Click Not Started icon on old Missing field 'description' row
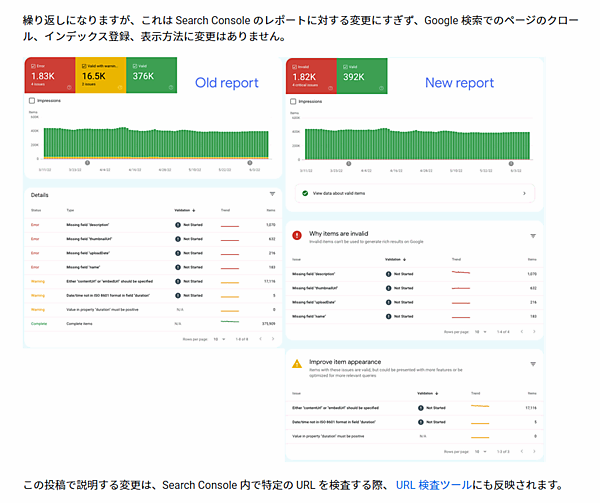 (x=178, y=225)
